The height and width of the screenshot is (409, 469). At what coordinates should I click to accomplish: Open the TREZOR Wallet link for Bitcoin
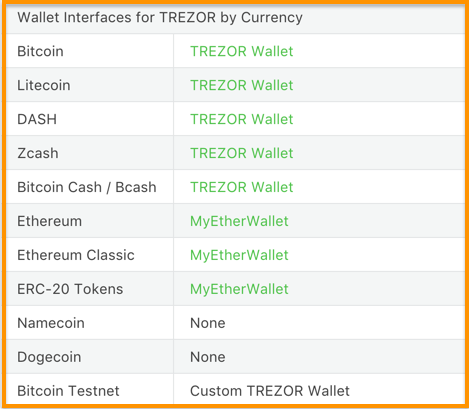pos(242,51)
